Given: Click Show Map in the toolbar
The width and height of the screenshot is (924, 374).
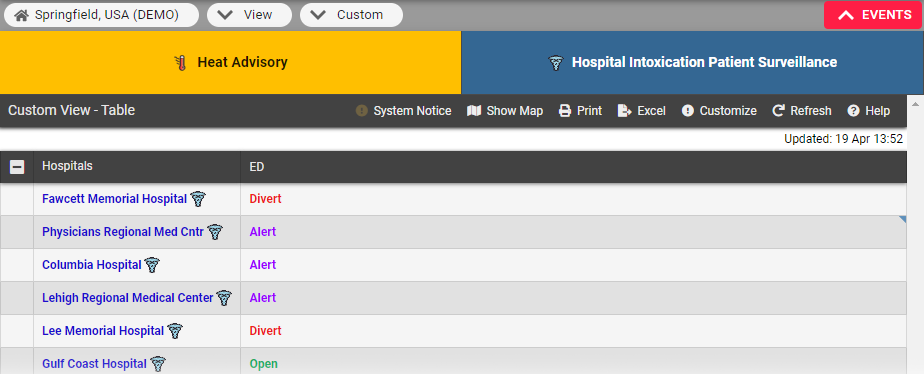Looking at the screenshot, I should pos(505,111).
